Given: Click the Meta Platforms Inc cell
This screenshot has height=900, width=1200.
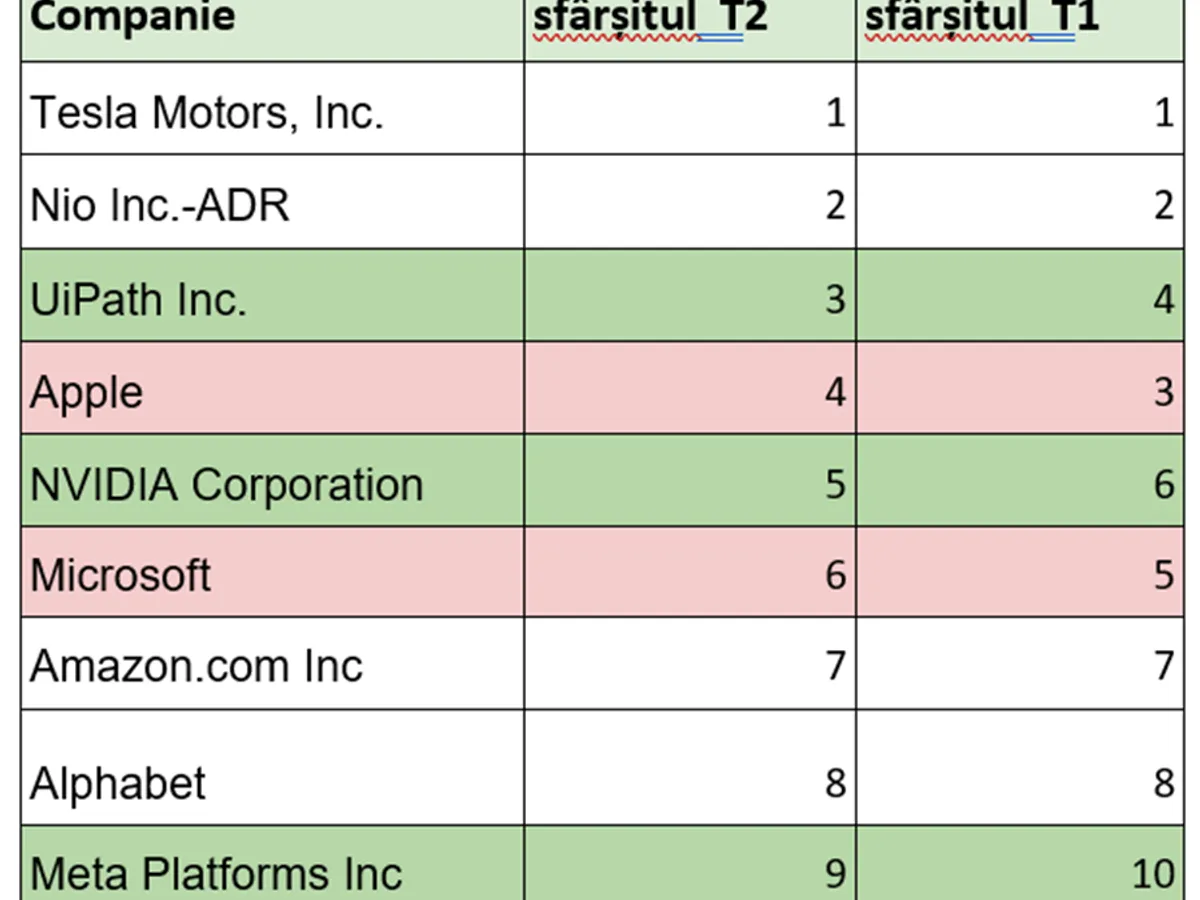Looking at the screenshot, I should coord(272,864).
